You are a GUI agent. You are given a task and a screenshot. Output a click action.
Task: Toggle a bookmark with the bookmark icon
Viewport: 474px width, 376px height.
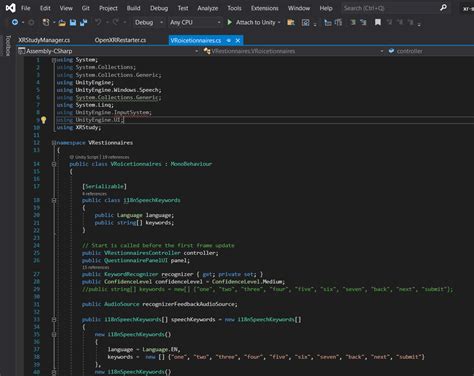(378, 22)
